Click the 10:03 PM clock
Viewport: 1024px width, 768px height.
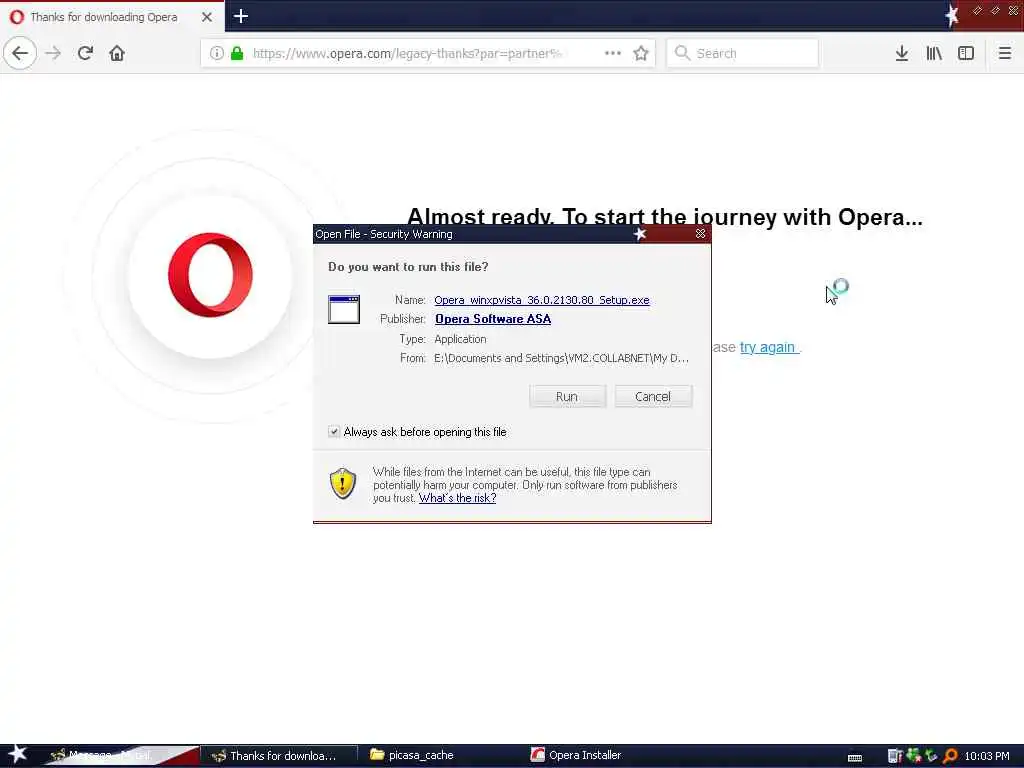(x=987, y=756)
